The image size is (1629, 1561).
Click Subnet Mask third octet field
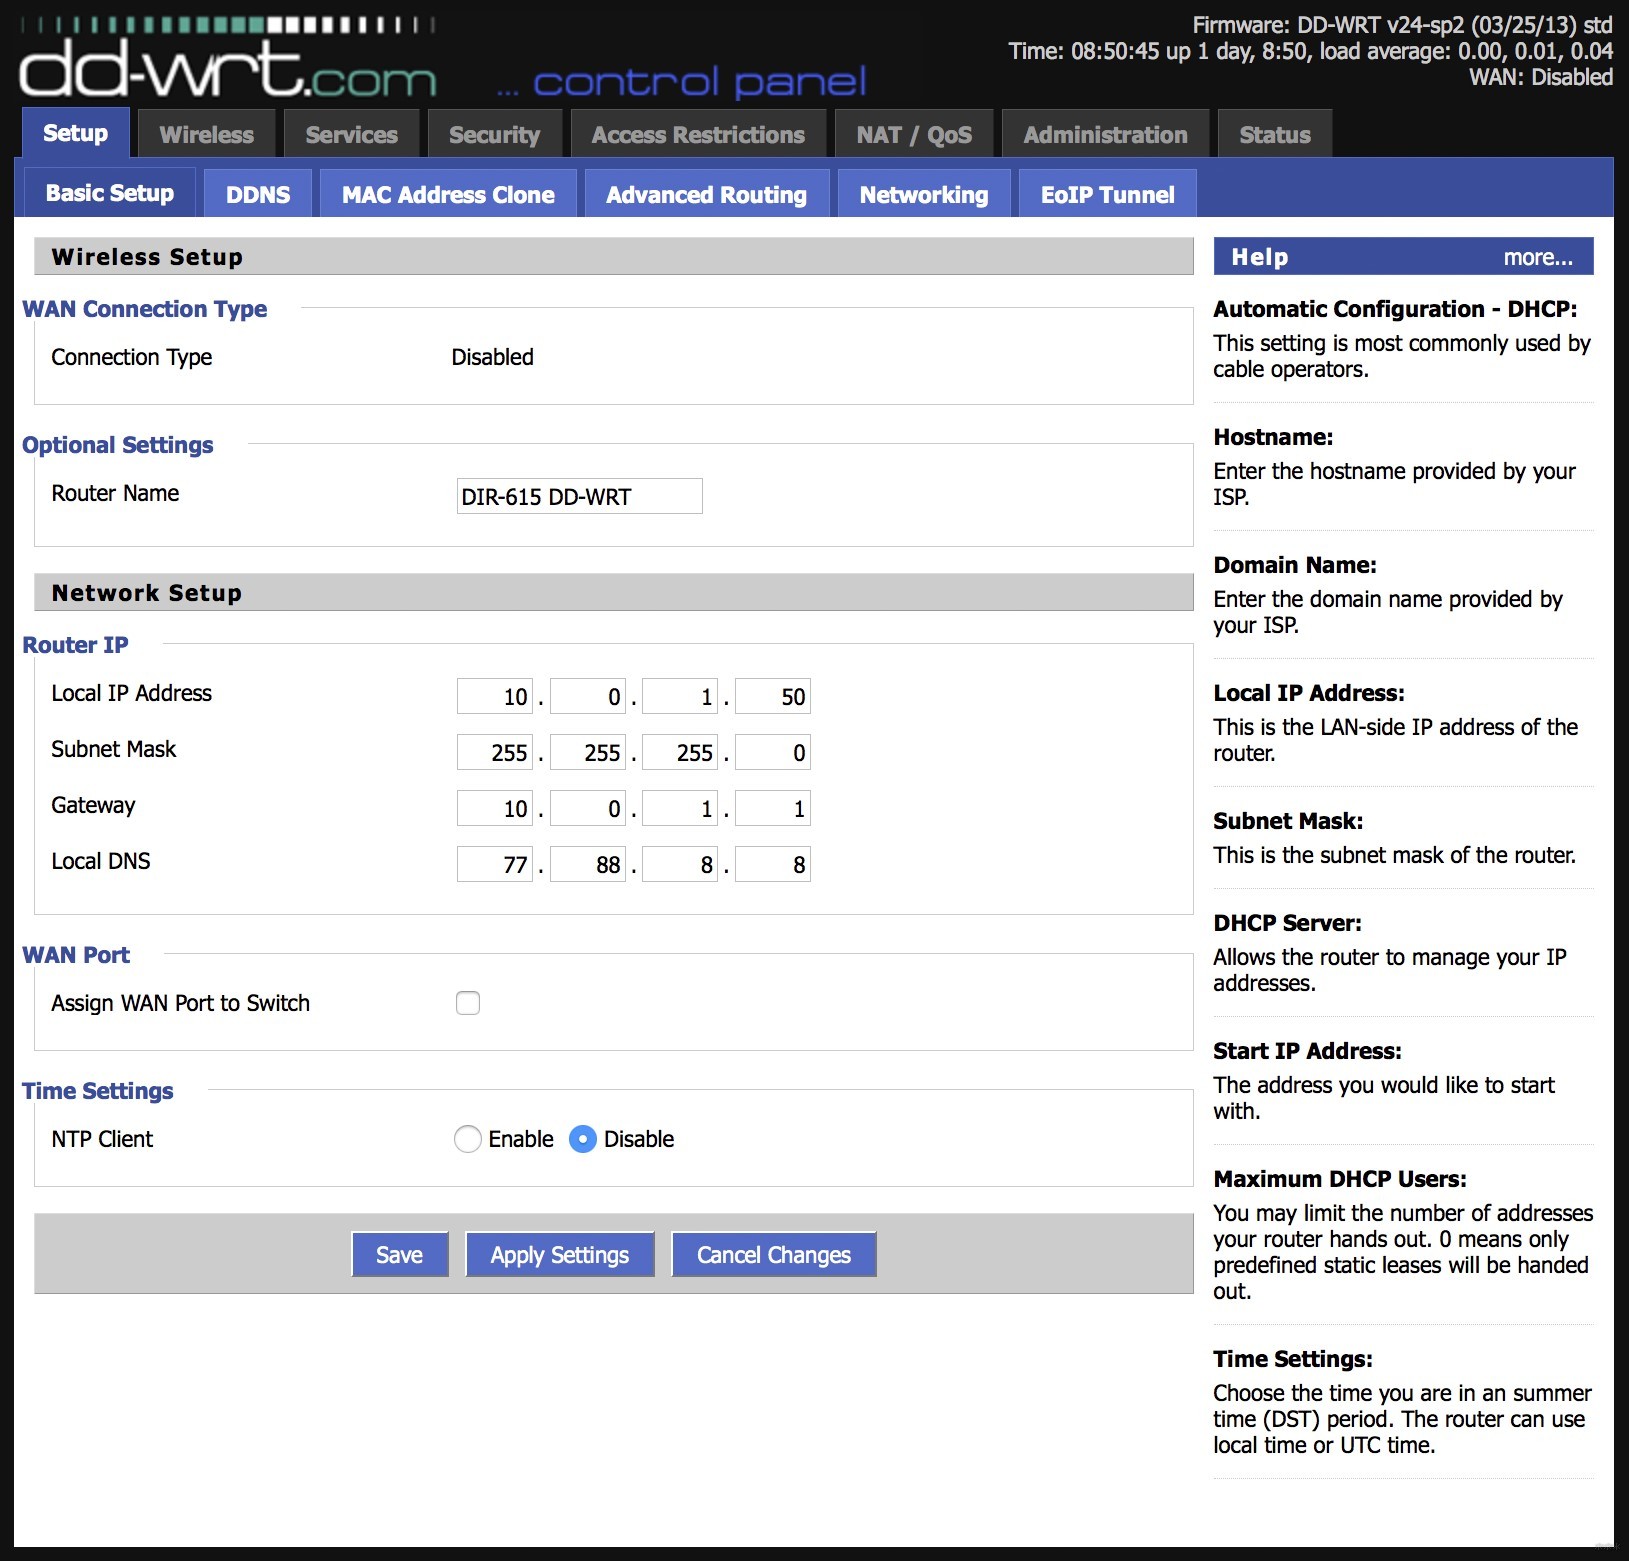(x=680, y=752)
